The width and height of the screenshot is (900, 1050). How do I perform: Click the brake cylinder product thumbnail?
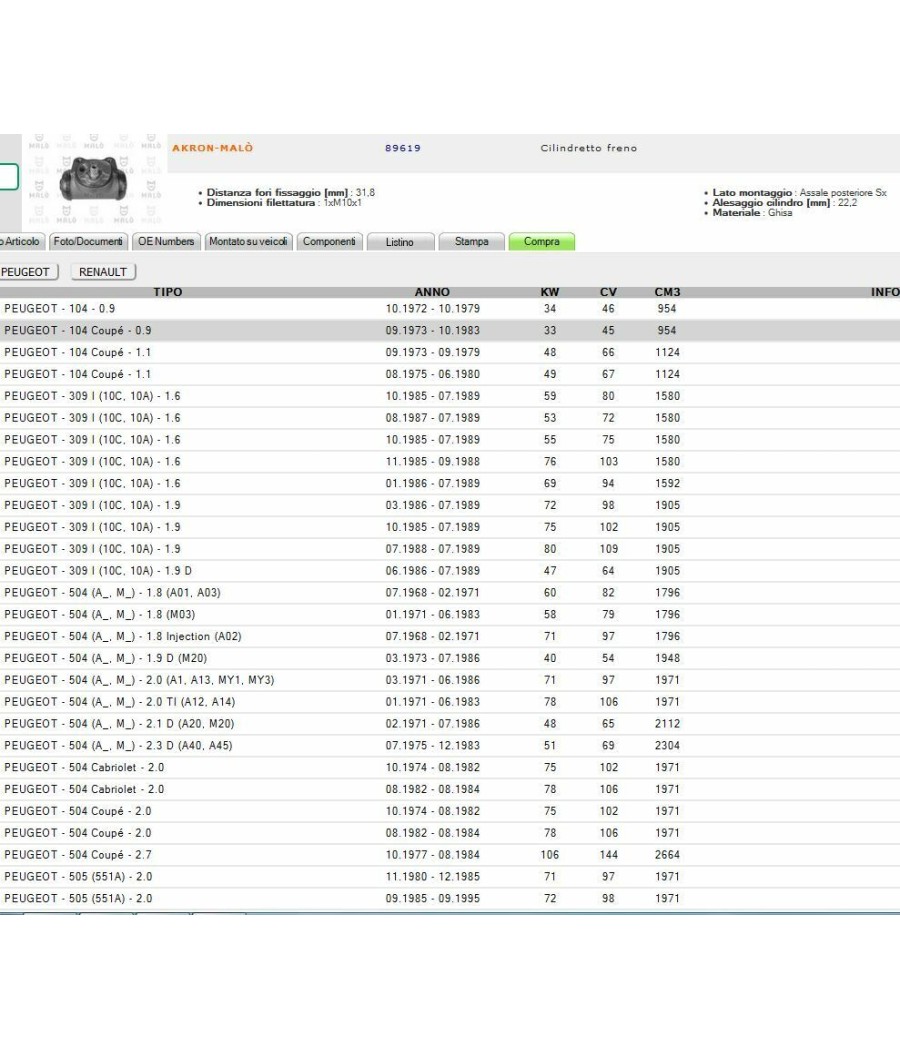click(x=93, y=179)
